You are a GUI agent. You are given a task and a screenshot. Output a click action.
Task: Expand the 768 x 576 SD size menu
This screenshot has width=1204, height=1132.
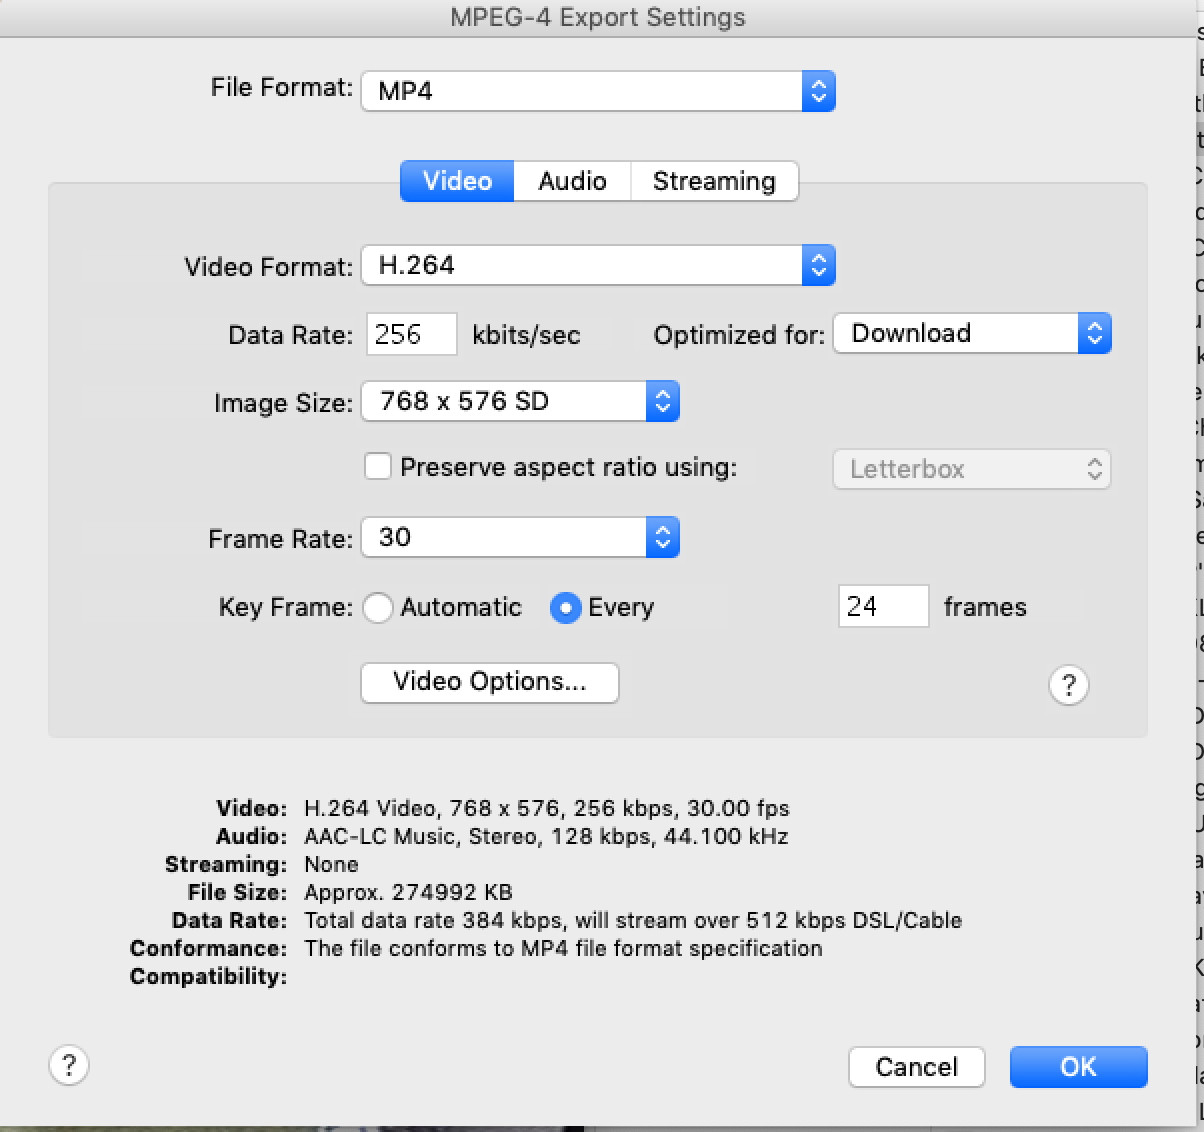(504, 402)
